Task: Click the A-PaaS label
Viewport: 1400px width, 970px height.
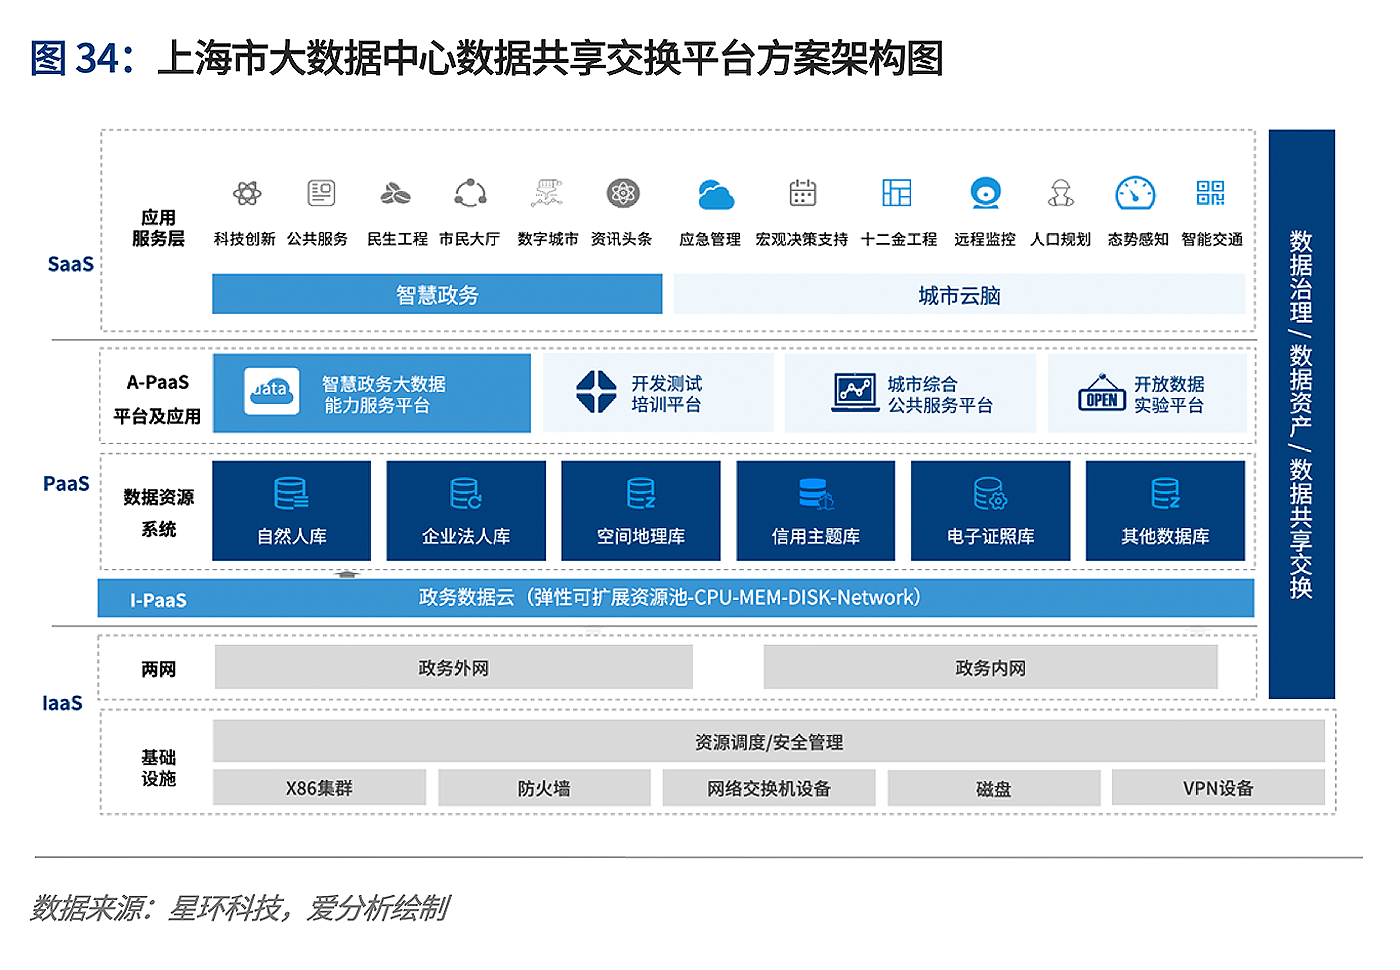Action: 158,382
